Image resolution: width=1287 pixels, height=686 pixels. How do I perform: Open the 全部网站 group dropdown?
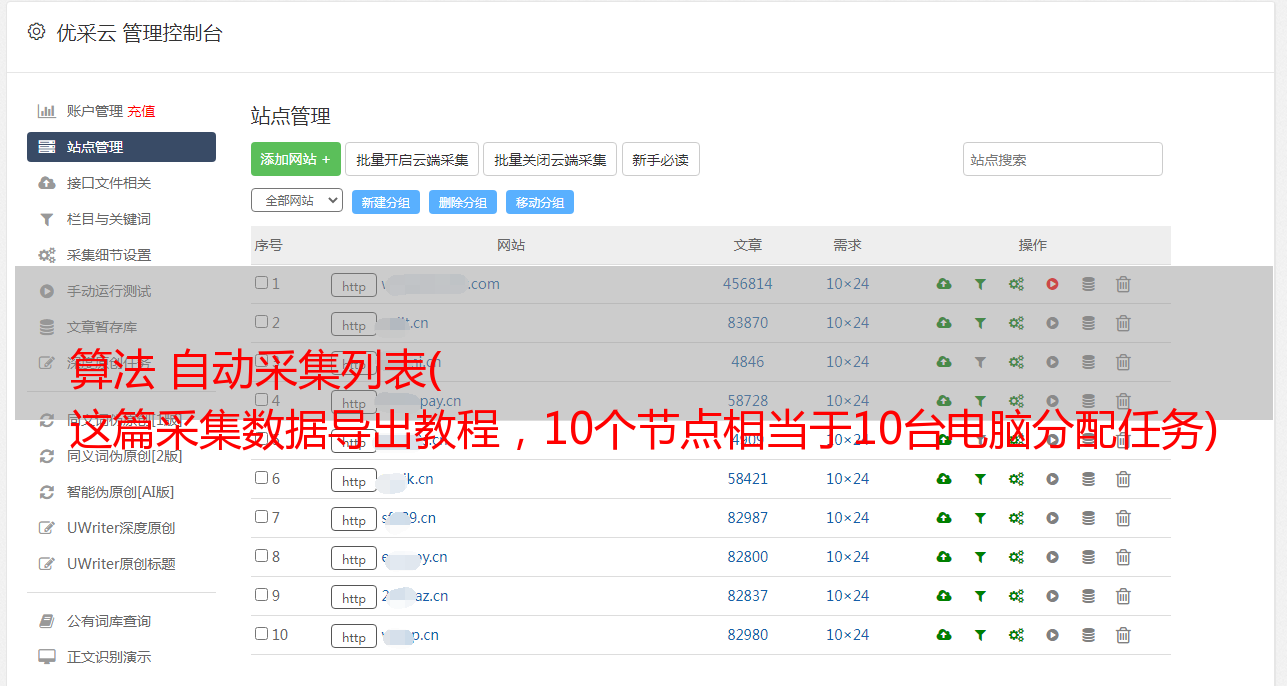tap(296, 201)
